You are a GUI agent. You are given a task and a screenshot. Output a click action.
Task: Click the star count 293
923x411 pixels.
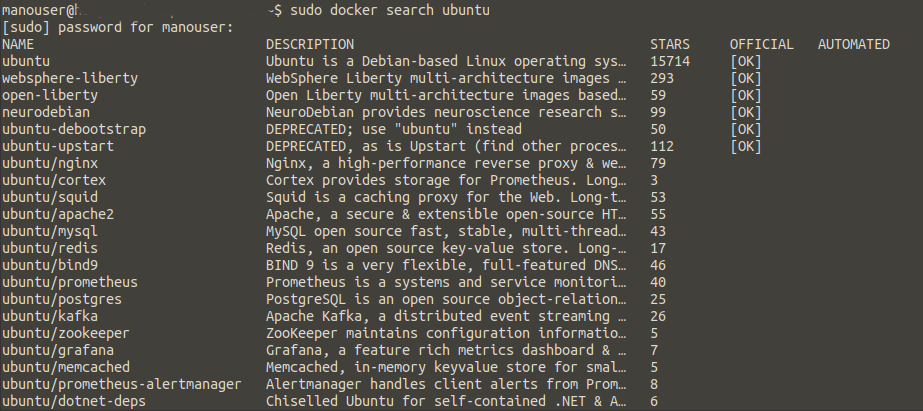(x=662, y=78)
